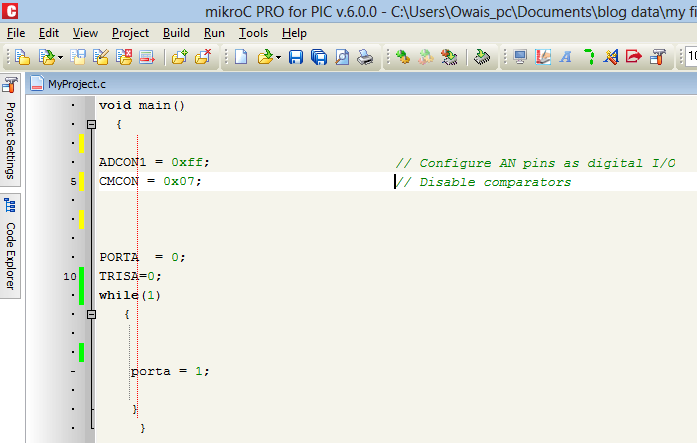Open the Project Settings side panel
697x443 pixels.
(10, 130)
